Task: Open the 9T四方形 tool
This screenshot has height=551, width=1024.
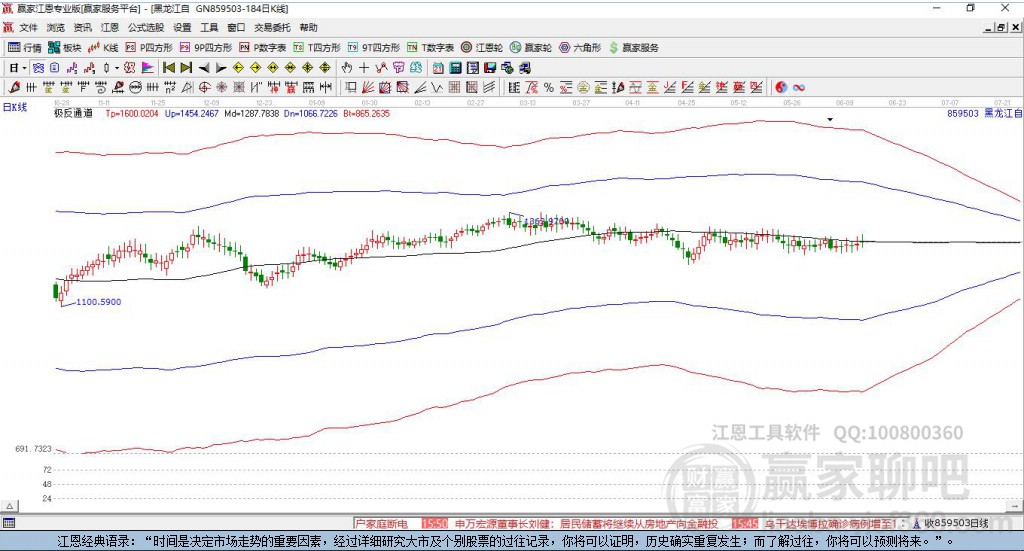Action: pyautogui.click(x=374, y=48)
